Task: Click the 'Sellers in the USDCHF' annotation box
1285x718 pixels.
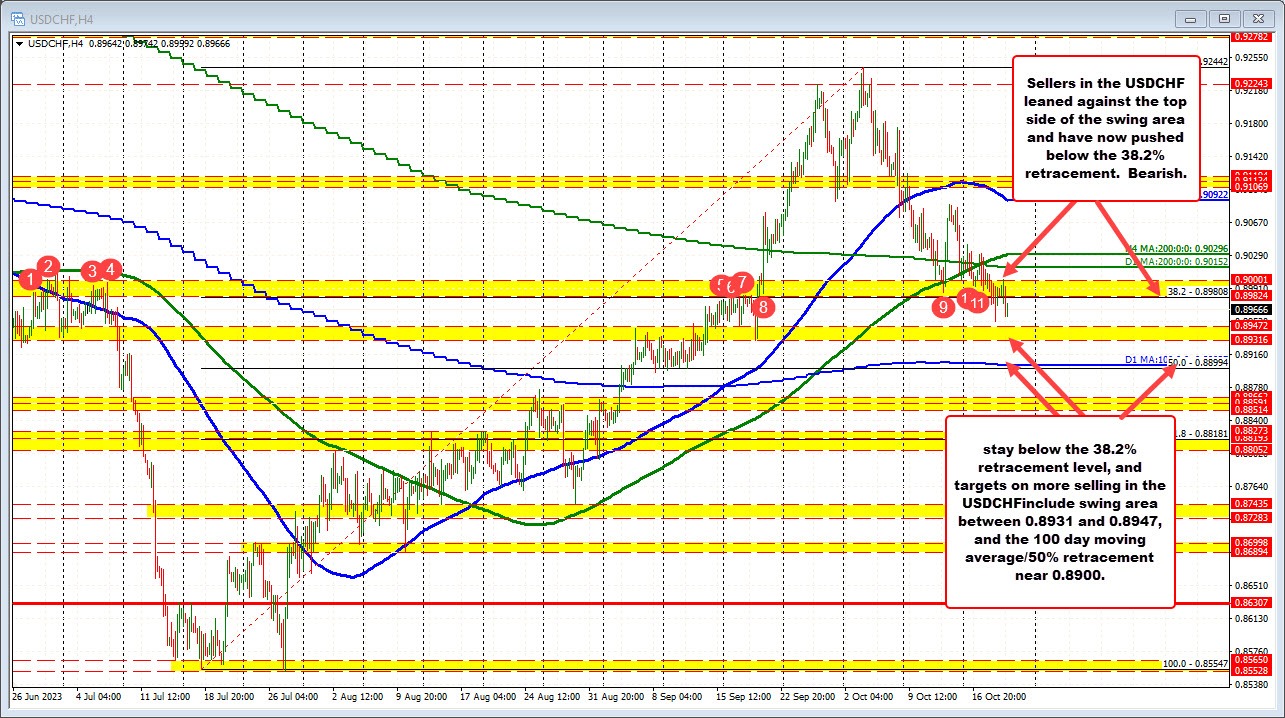Action: click(1105, 128)
